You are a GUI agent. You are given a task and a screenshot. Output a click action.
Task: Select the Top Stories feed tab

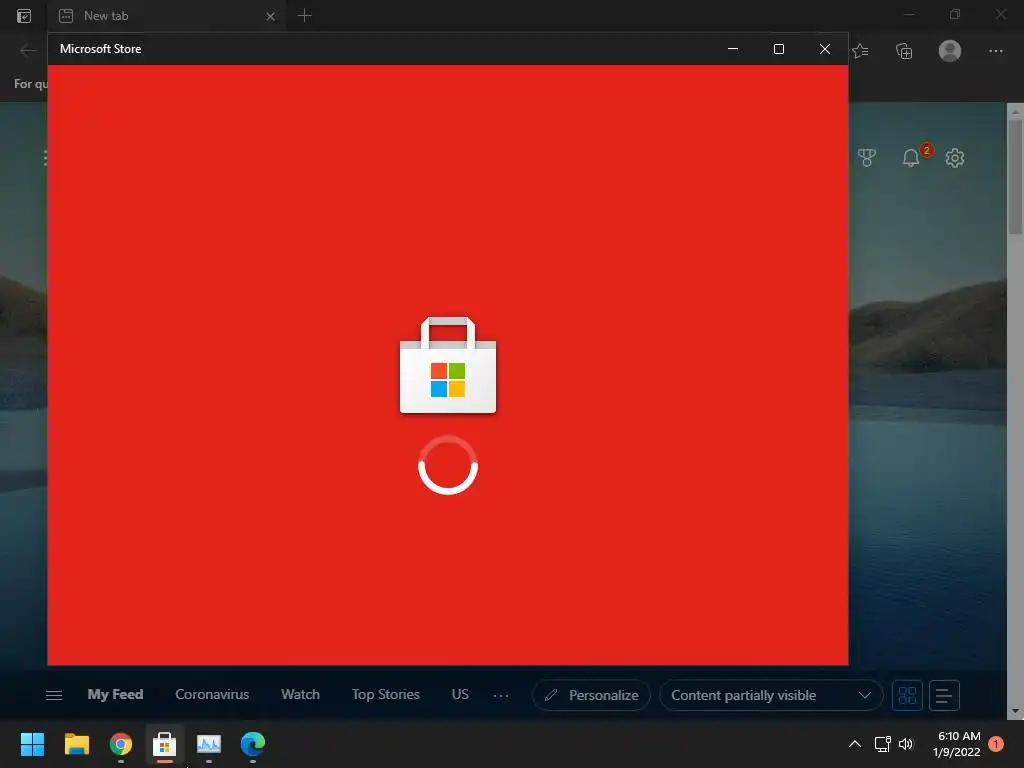click(385, 694)
